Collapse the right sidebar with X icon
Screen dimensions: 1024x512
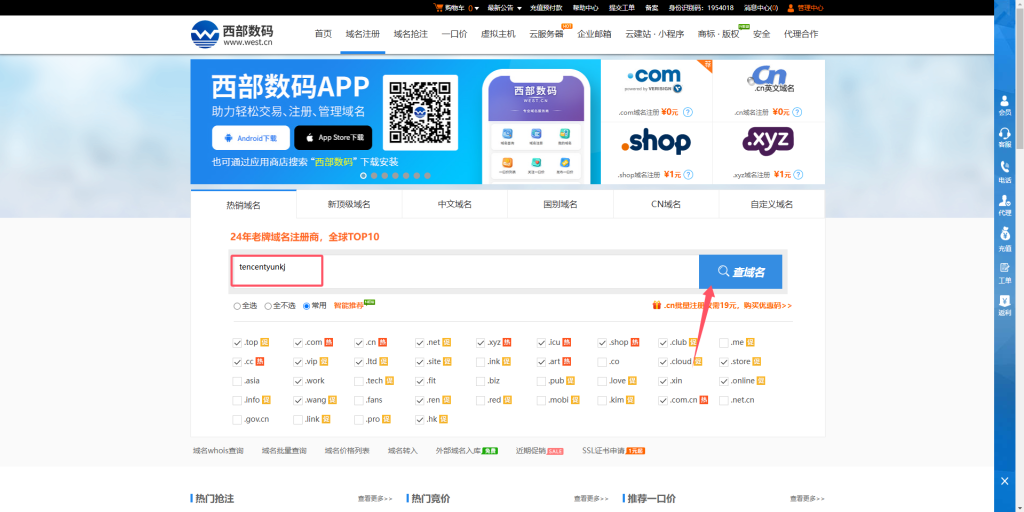click(x=1004, y=481)
